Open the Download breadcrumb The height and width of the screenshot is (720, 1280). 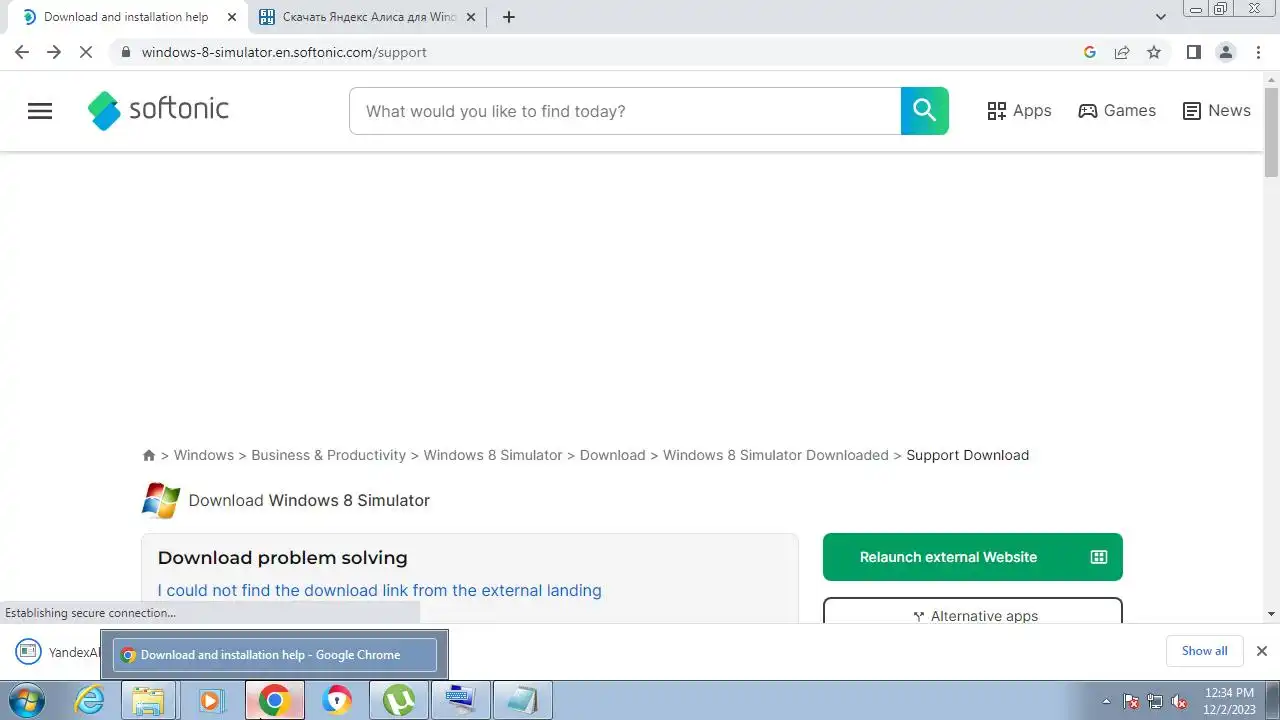[x=612, y=455]
